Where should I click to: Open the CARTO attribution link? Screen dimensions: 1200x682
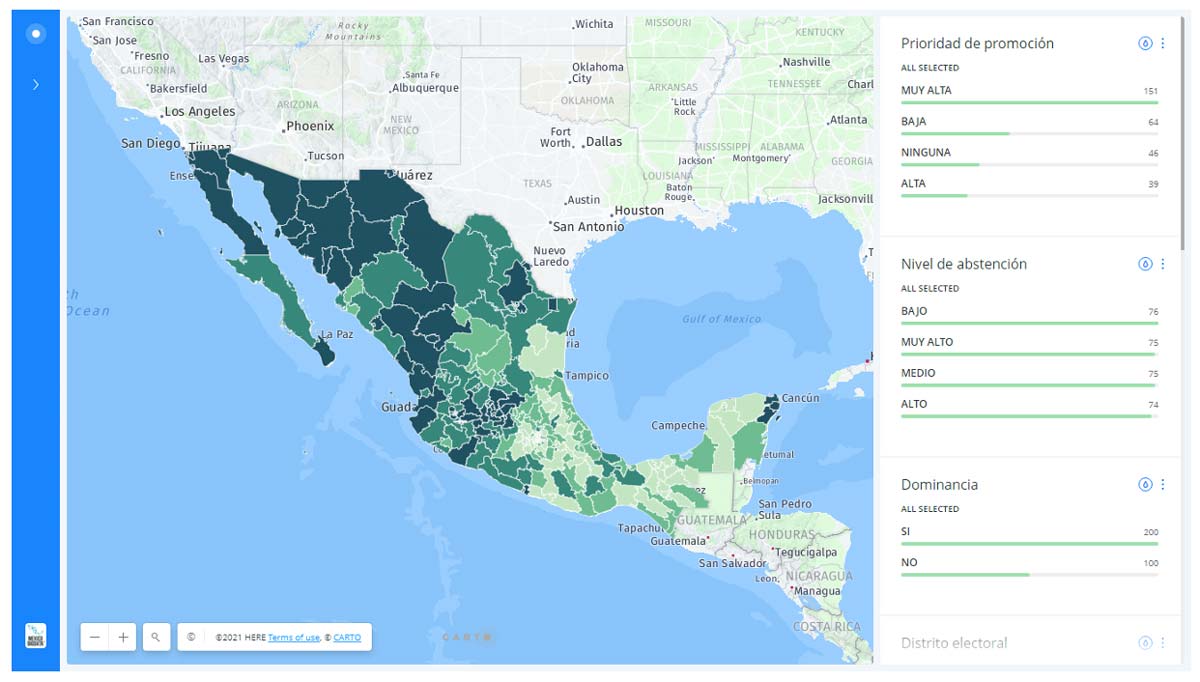347,637
